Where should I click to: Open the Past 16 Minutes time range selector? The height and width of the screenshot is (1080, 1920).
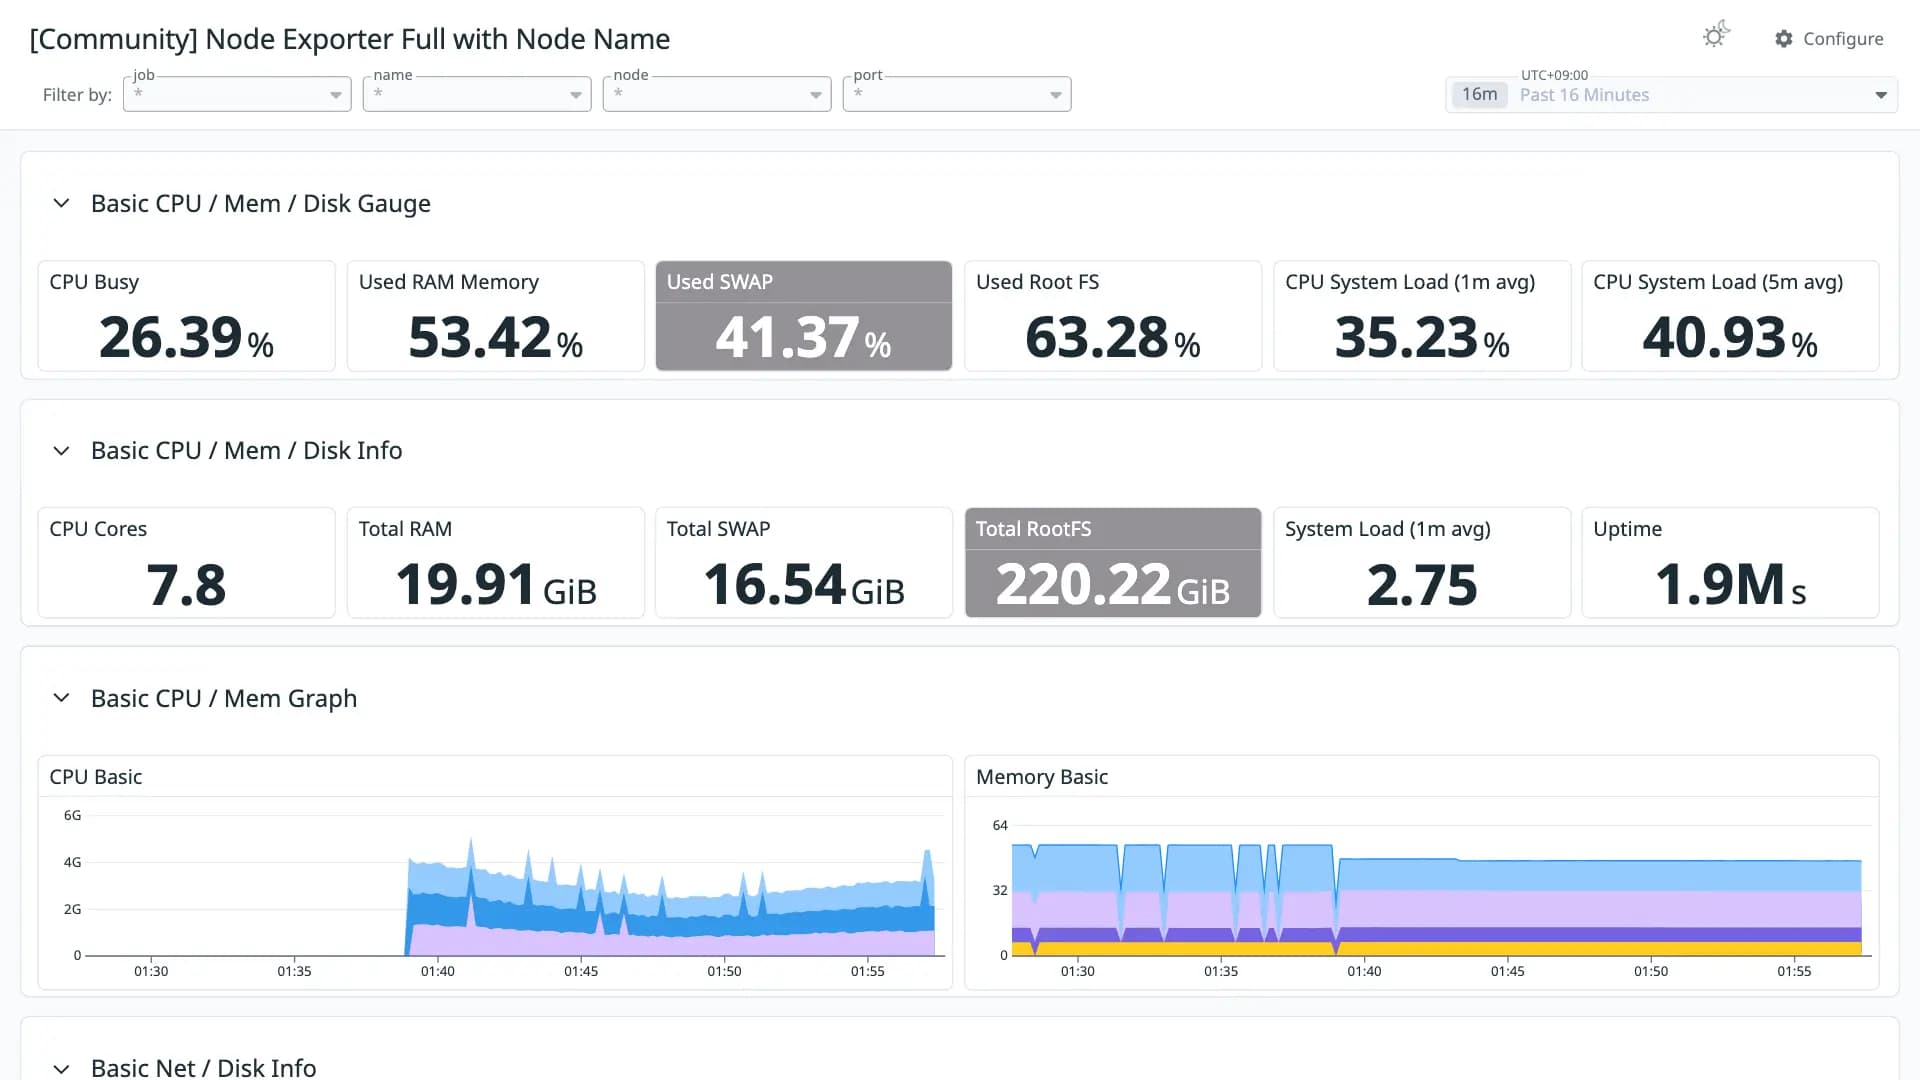pyautogui.click(x=1672, y=95)
